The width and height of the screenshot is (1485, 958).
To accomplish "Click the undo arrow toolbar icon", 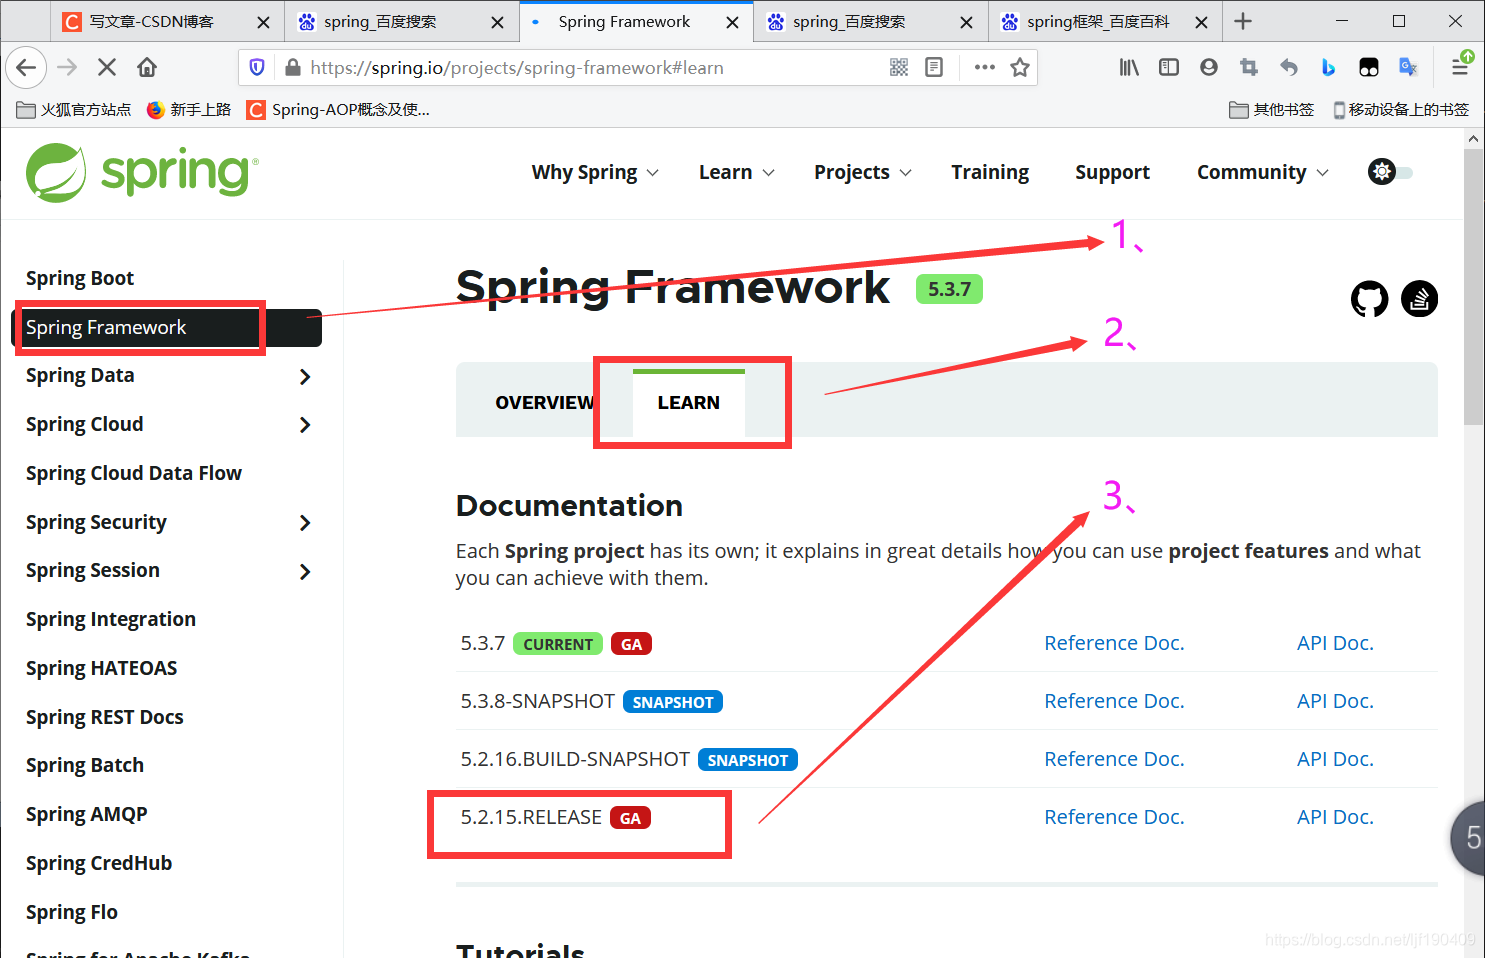I will [x=1289, y=67].
